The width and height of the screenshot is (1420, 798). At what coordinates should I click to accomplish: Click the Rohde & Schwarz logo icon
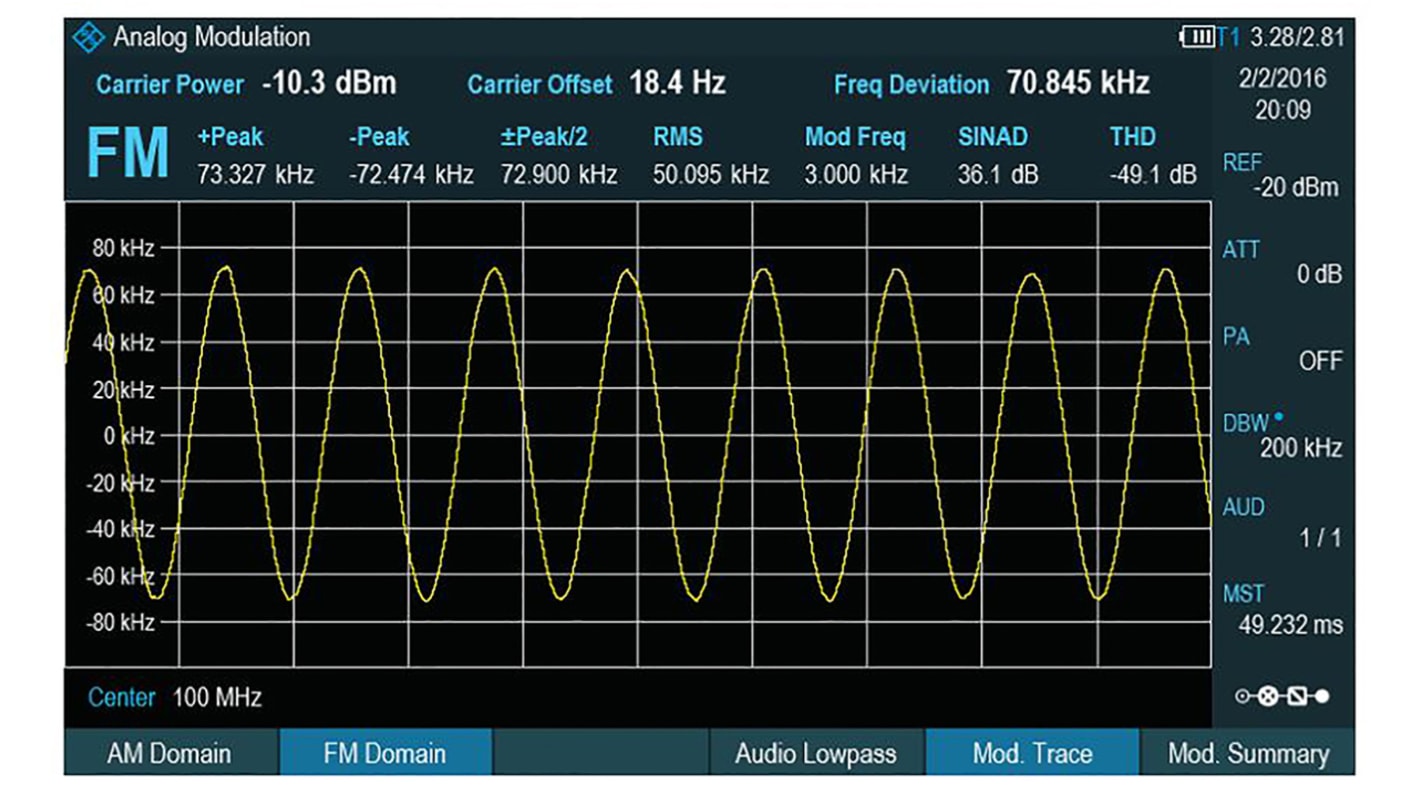88,38
